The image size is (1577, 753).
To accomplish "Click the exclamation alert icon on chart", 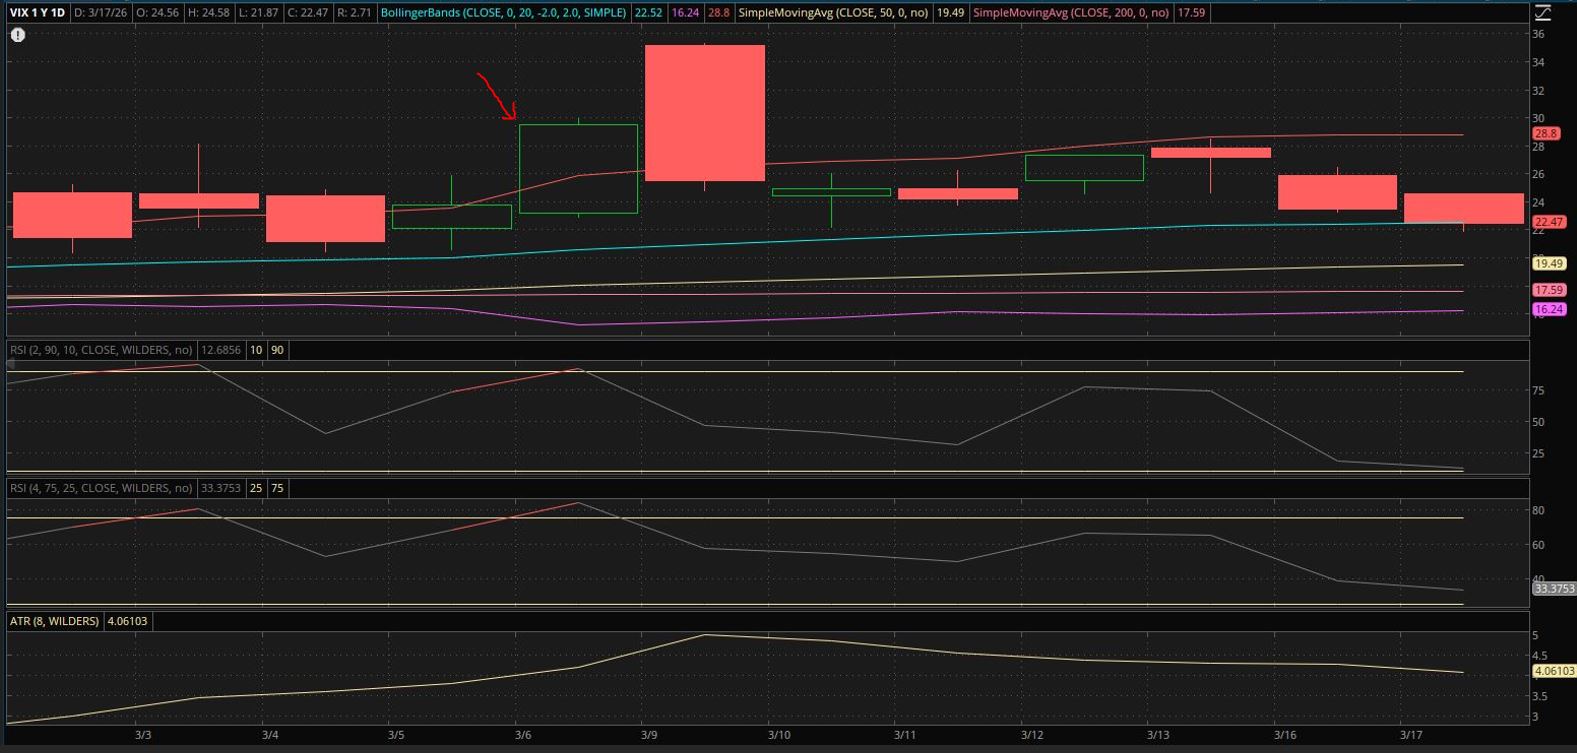I will coord(18,35).
